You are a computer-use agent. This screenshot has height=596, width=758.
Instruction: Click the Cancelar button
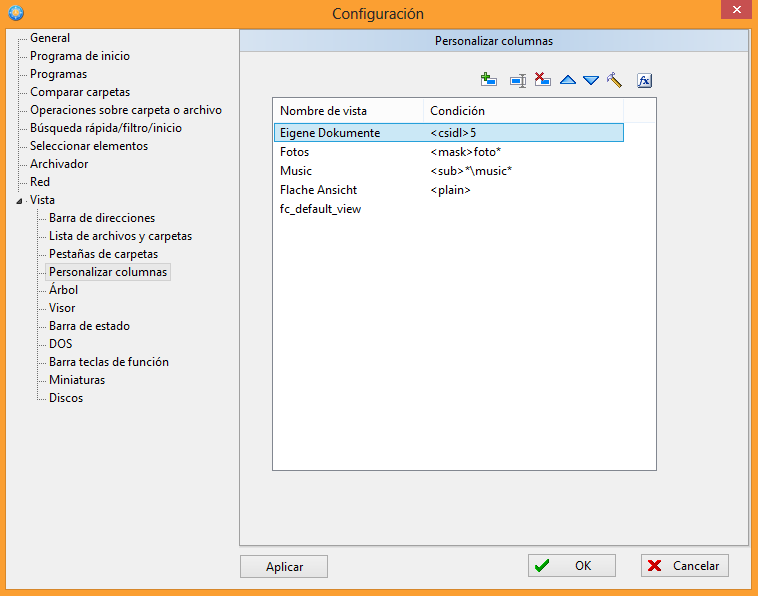685,566
